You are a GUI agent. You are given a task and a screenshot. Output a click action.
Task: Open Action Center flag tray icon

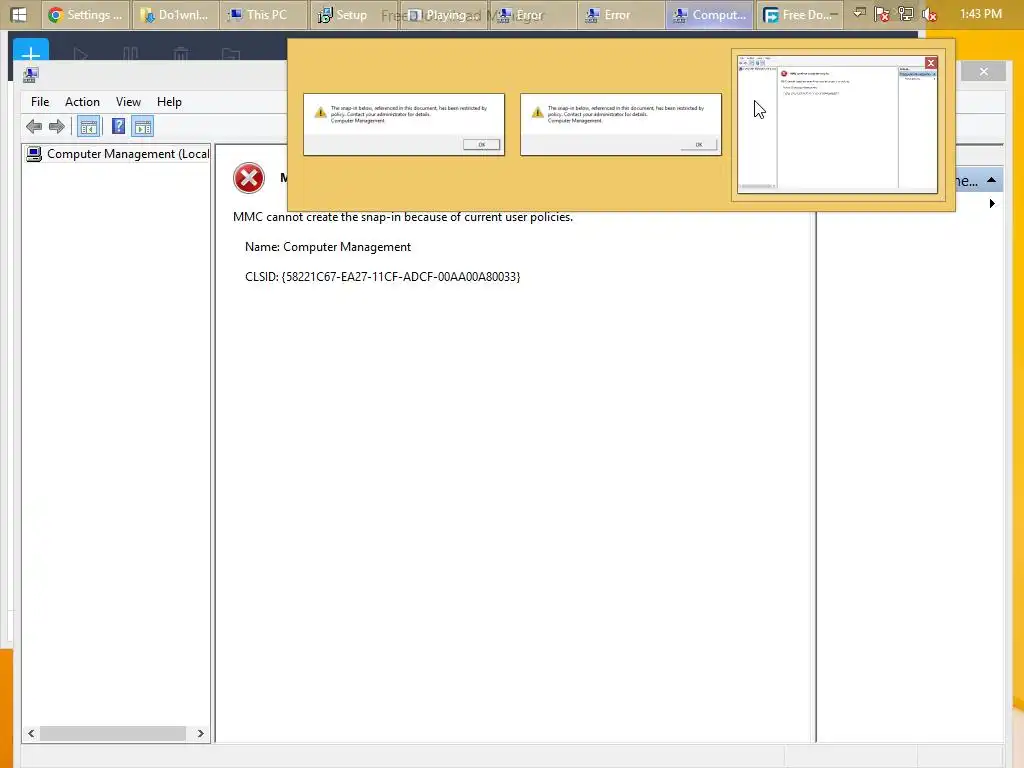pyautogui.click(x=882, y=14)
